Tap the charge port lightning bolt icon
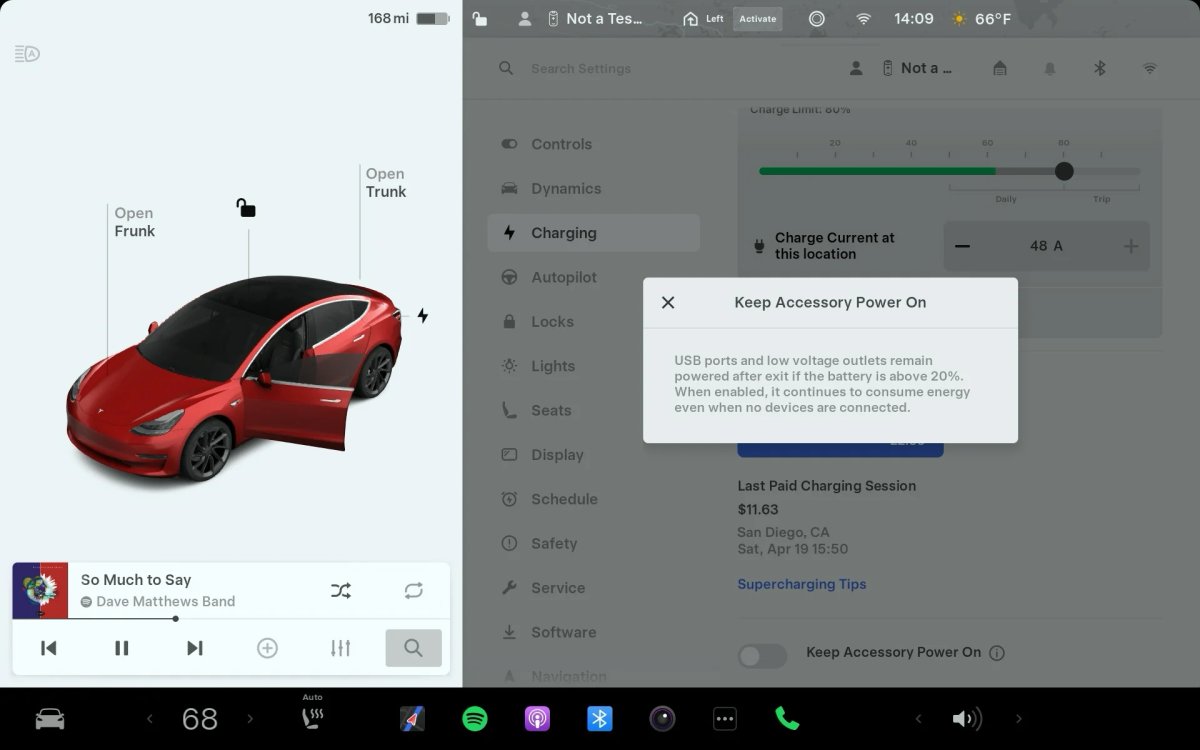 [423, 316]
